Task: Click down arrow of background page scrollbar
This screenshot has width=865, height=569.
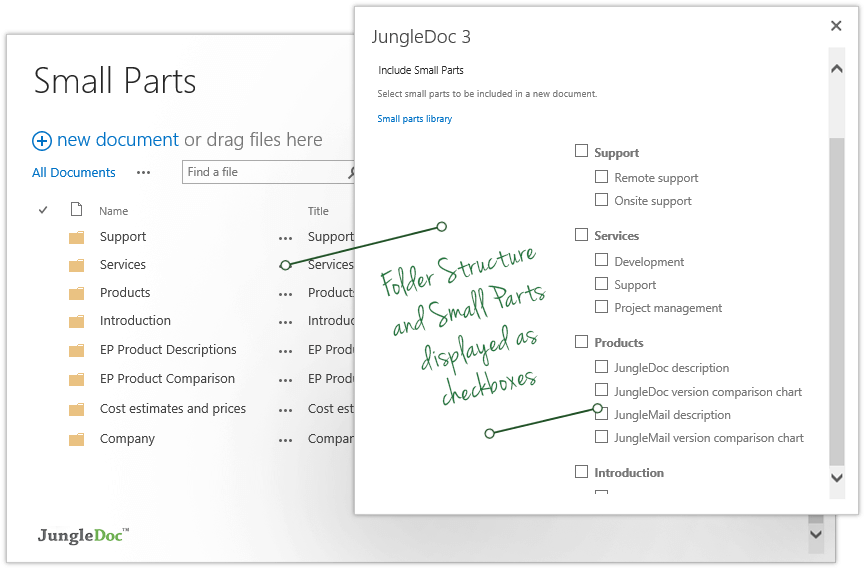Action: [816, 534]
